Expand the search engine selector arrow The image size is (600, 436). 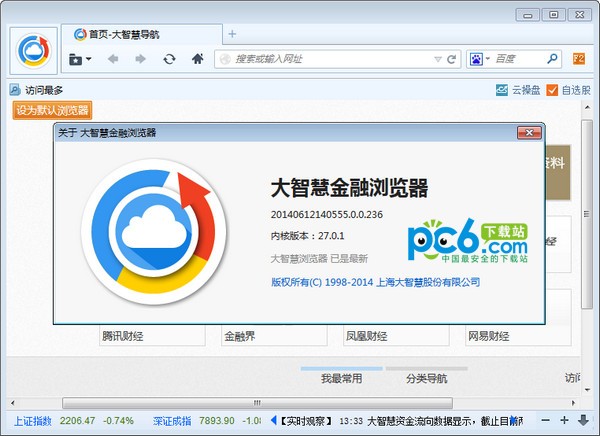pos(488,59)
